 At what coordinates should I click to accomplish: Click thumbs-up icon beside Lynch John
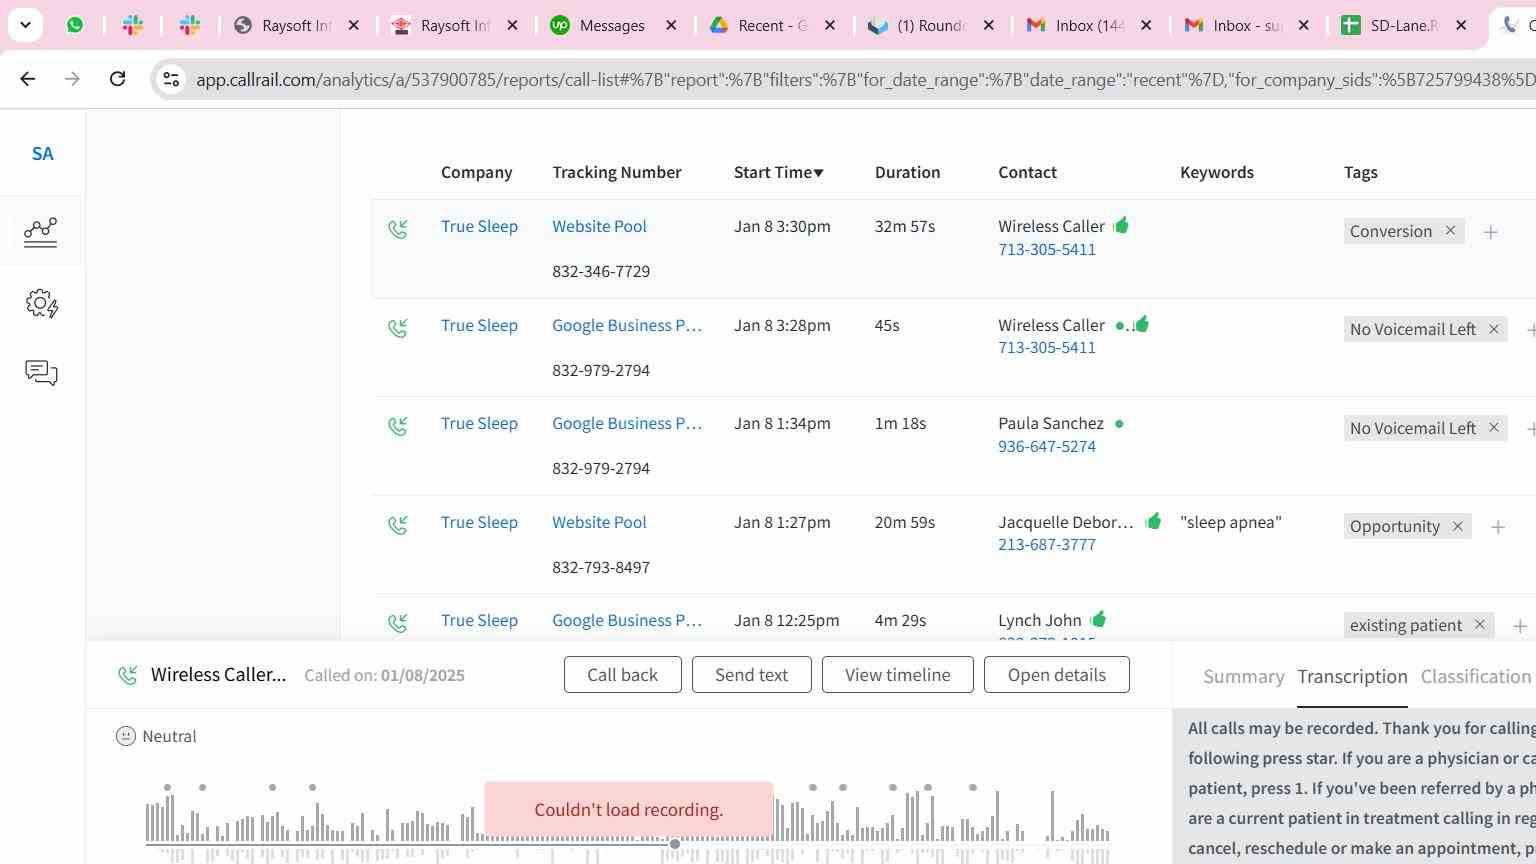click(1098, 619)
